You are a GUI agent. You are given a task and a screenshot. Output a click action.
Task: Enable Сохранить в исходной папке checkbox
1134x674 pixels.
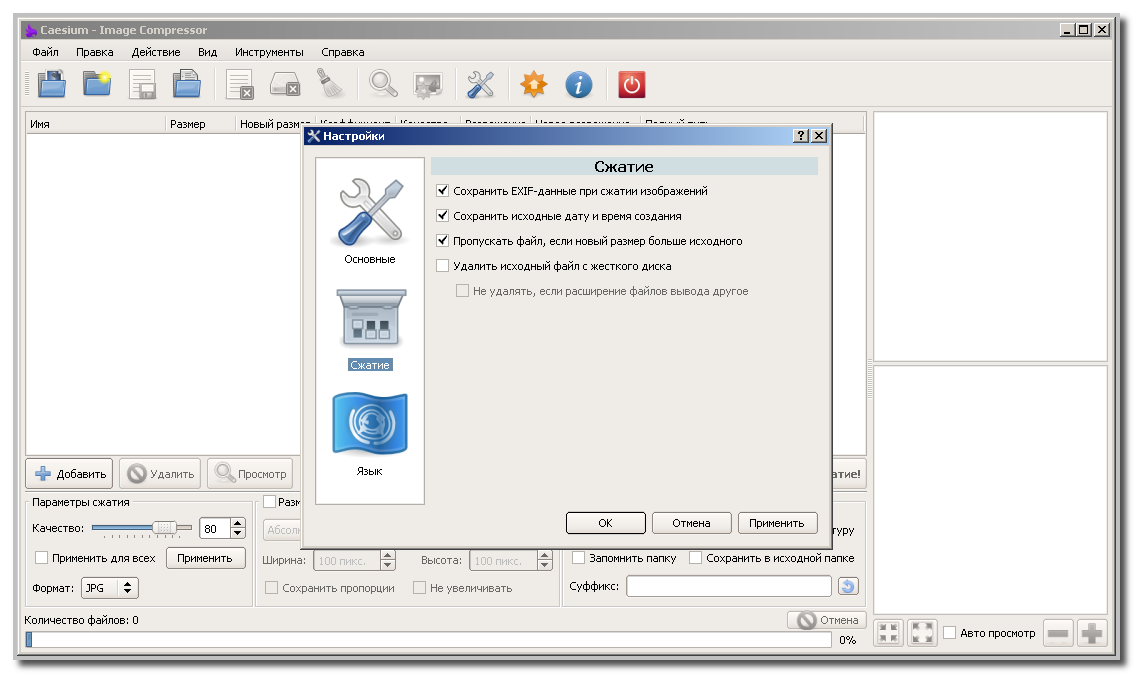pos(696,558)
